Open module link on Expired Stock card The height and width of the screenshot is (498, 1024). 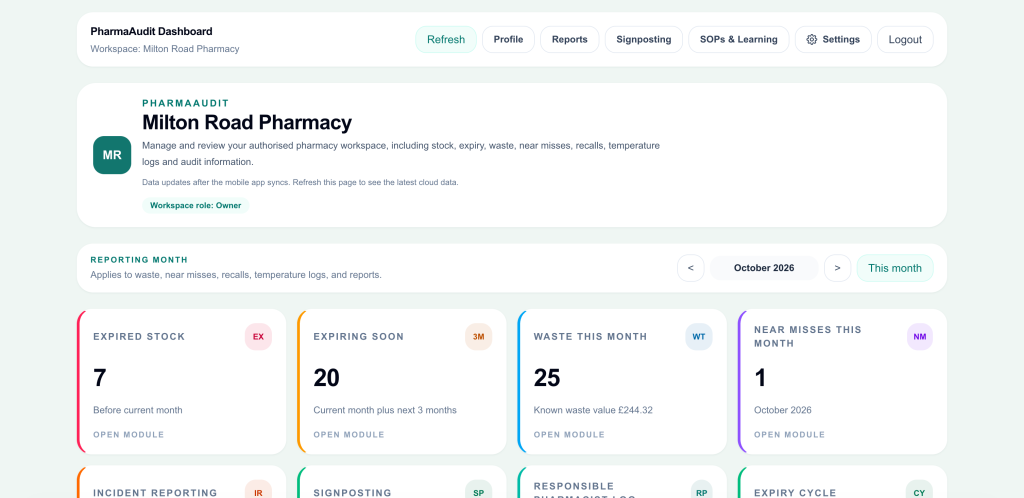coord(129,435)
